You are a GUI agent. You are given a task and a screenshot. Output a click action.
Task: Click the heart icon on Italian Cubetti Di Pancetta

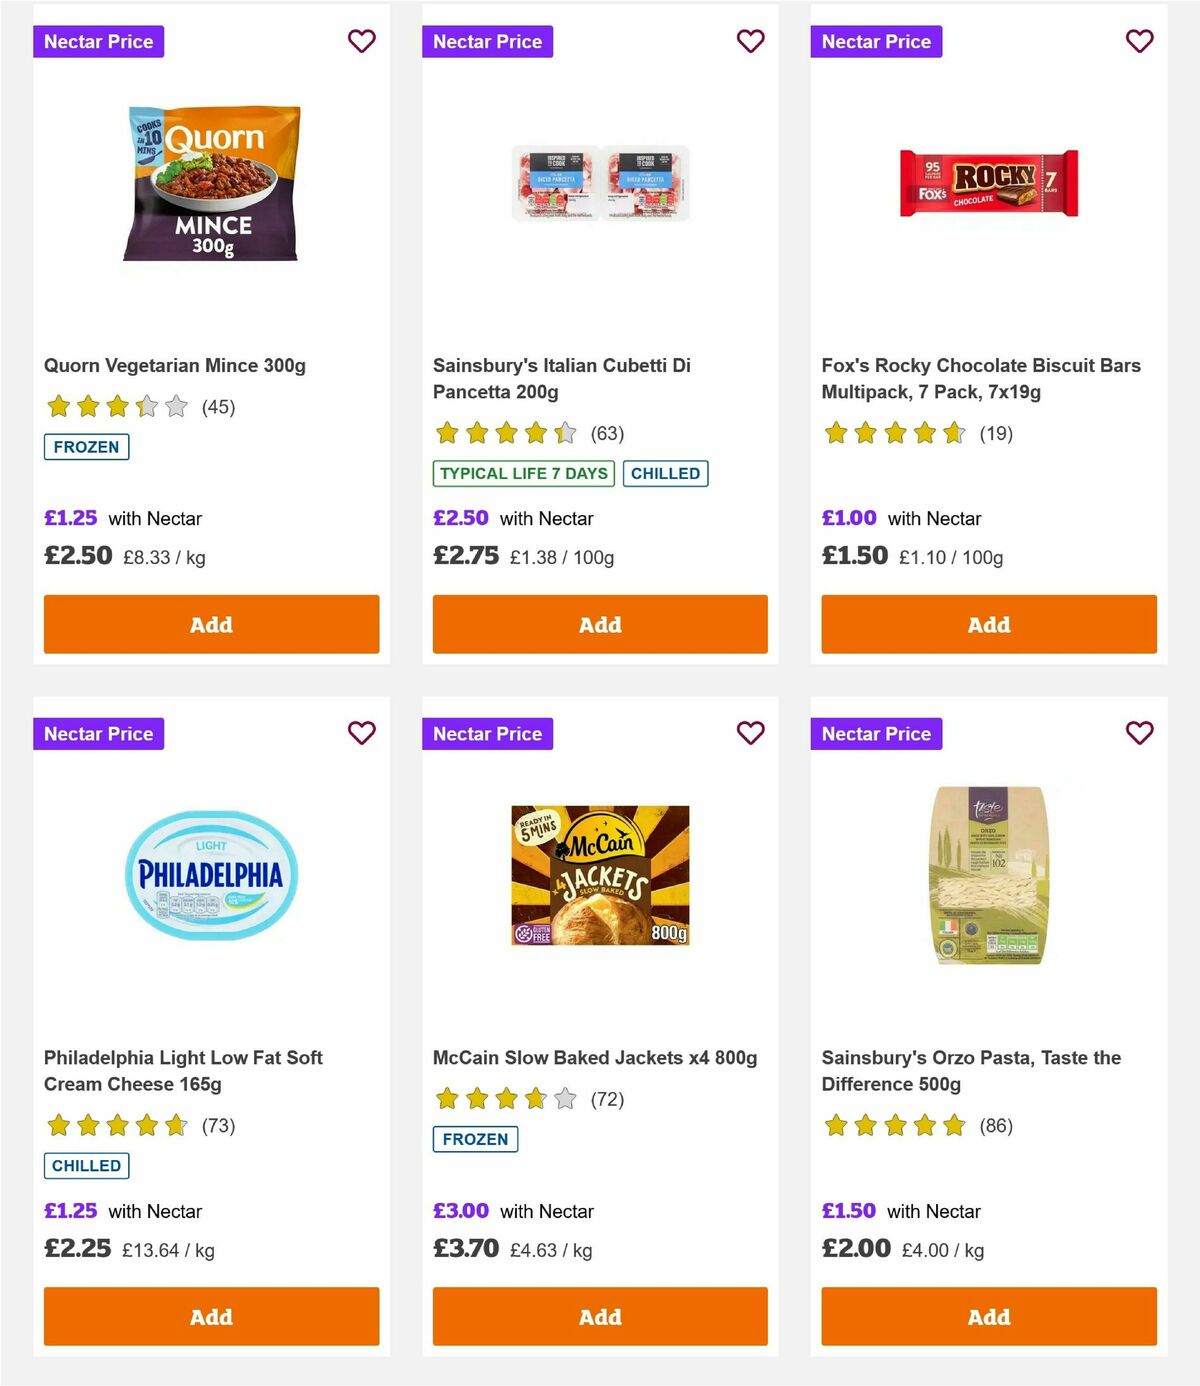click(750, 41)
